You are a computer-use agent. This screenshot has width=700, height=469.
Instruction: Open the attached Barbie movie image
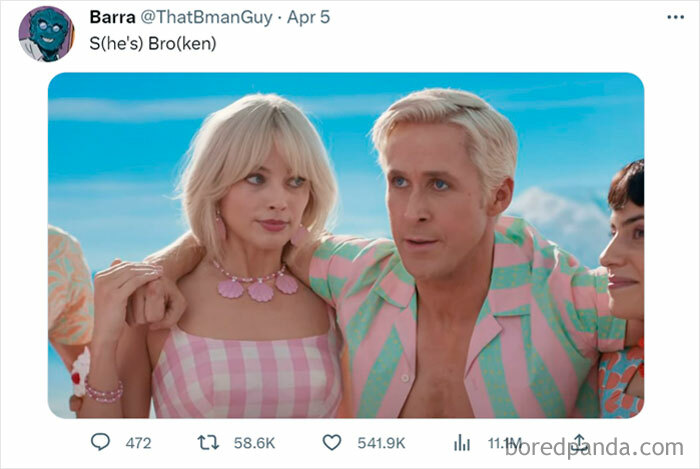[346, 245]
